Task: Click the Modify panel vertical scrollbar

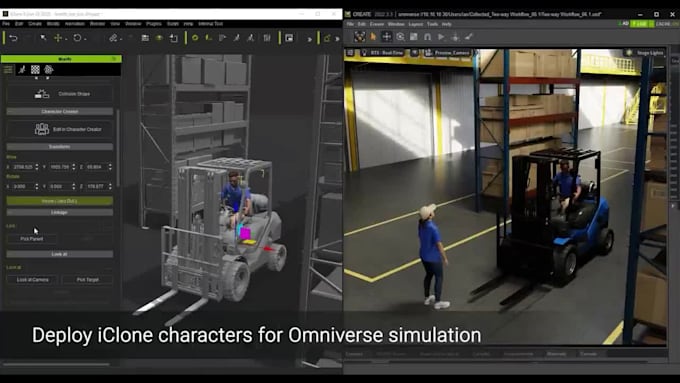Action: [x=118, y=147]
